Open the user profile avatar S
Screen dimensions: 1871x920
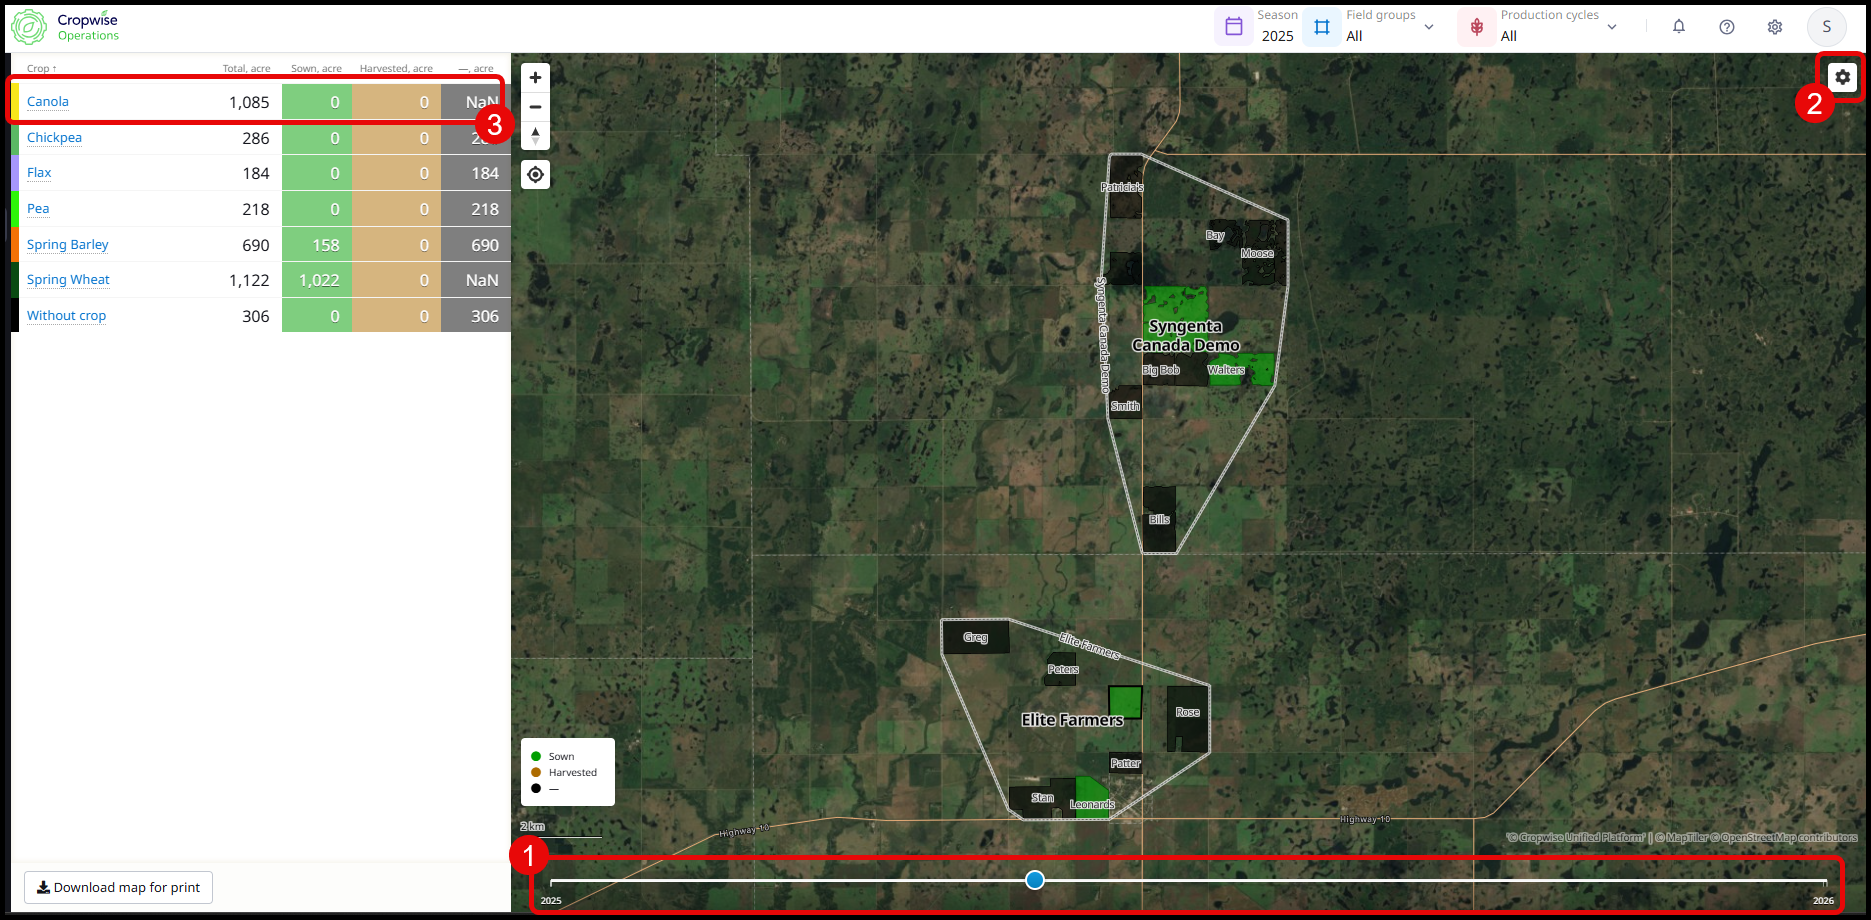tap(1826, 27)
